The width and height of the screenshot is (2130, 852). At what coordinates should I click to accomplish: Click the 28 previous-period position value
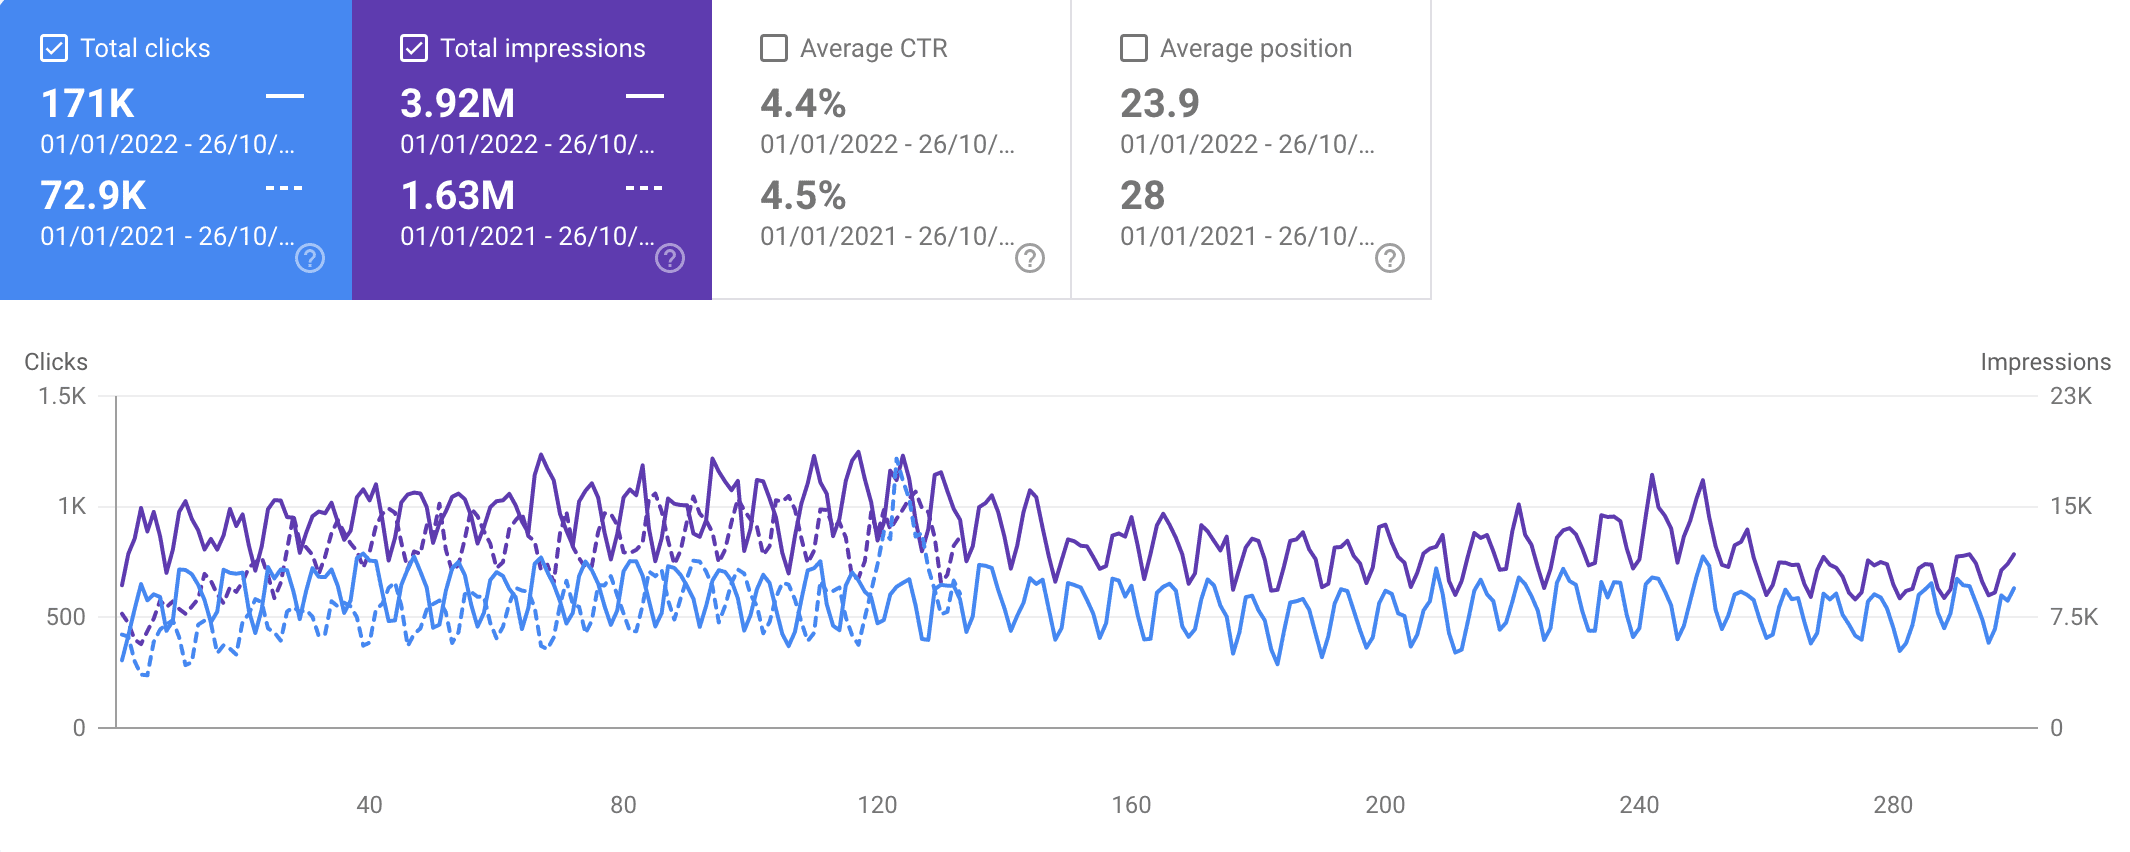pyautogui.click(x=1143, y=196)
